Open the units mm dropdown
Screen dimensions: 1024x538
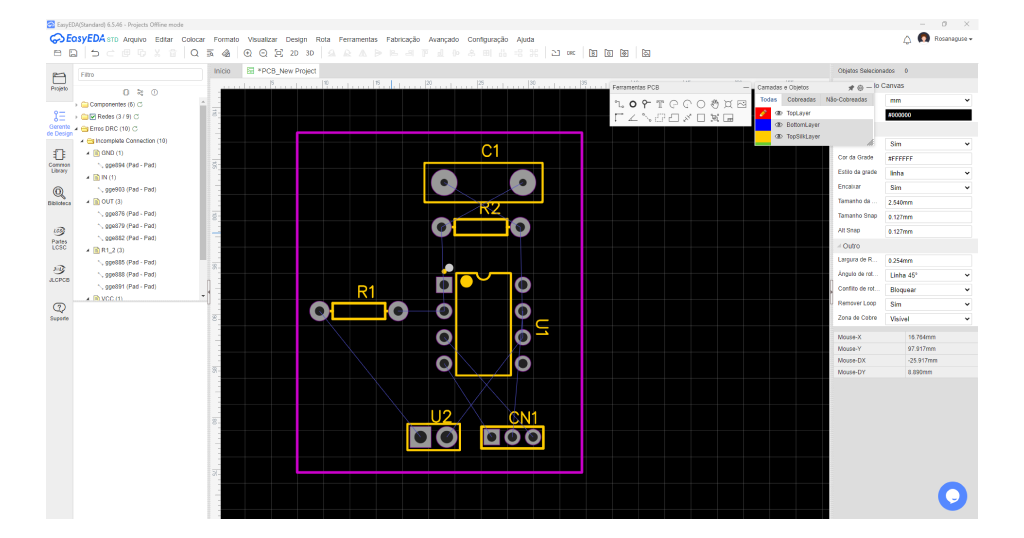(x=928, y=100)
